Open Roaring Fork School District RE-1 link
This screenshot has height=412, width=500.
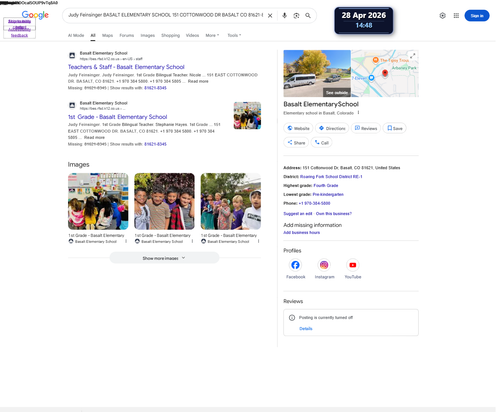click(x=331, y=177)
